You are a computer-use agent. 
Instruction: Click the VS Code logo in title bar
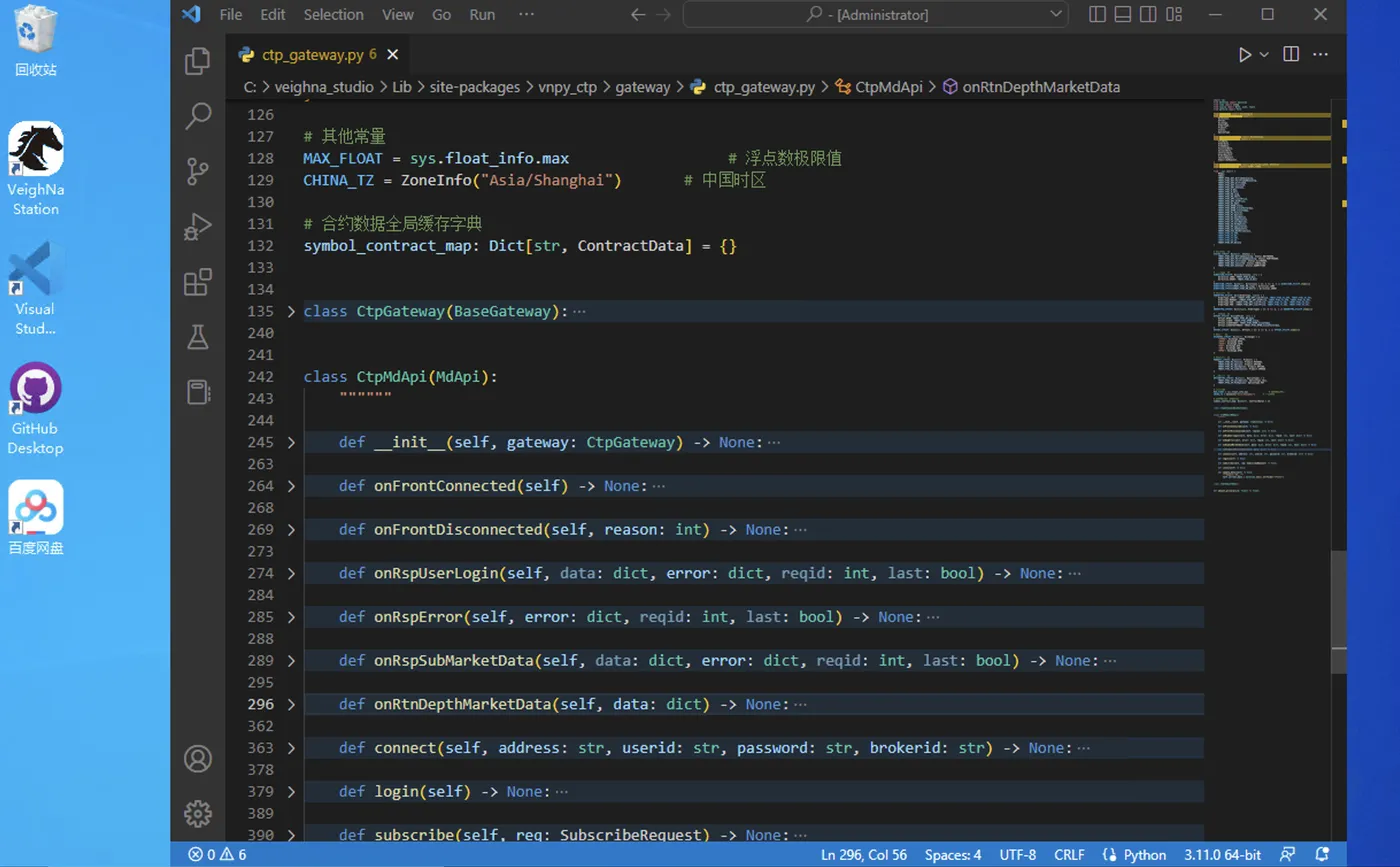pyautogui.click(x=191, y=14)
